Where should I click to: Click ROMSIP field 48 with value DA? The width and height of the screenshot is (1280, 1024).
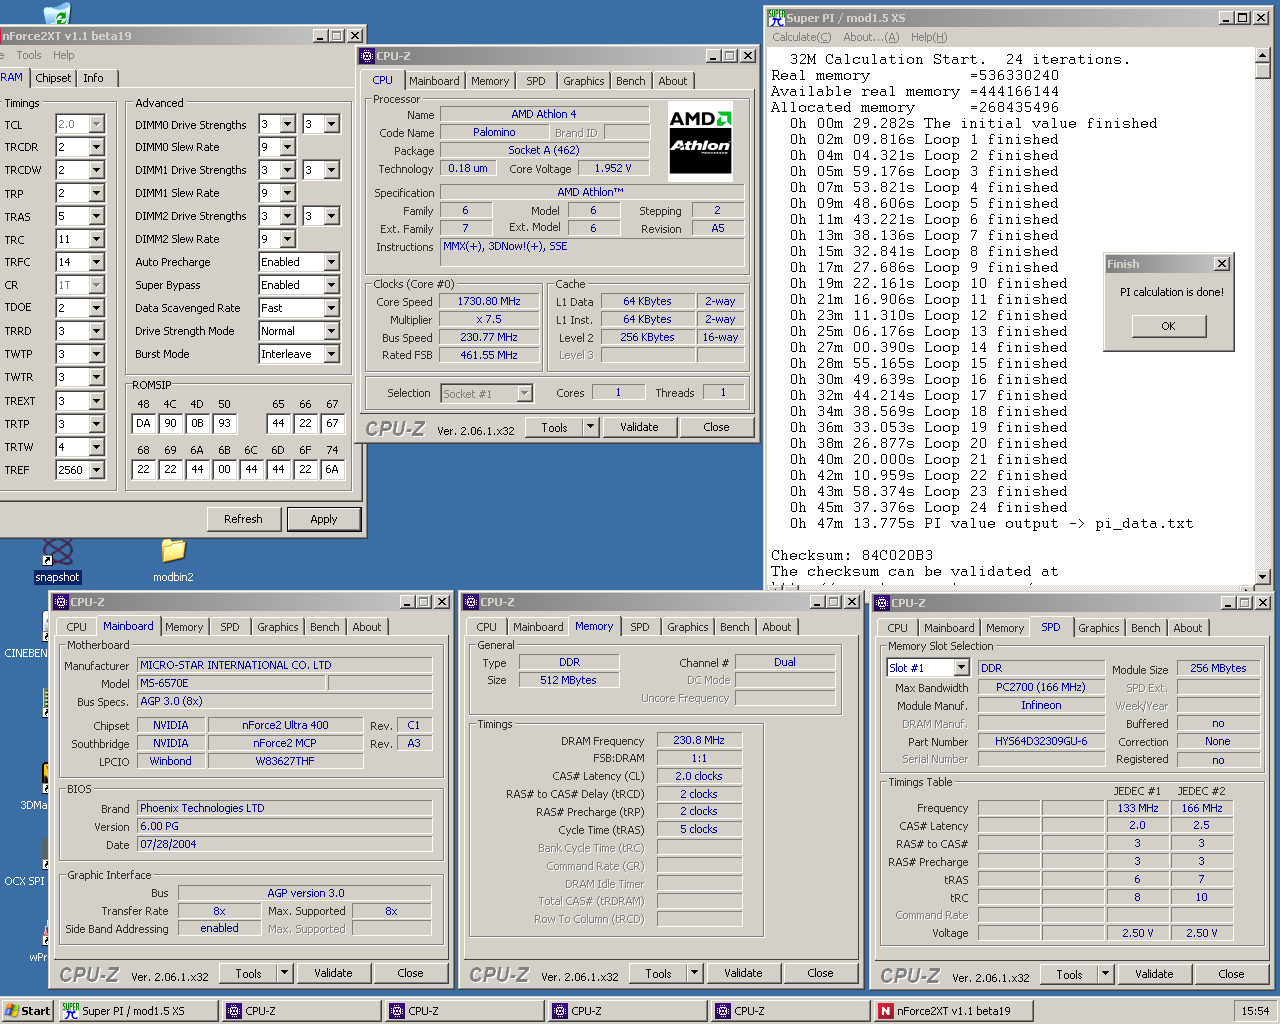point(144,423)
